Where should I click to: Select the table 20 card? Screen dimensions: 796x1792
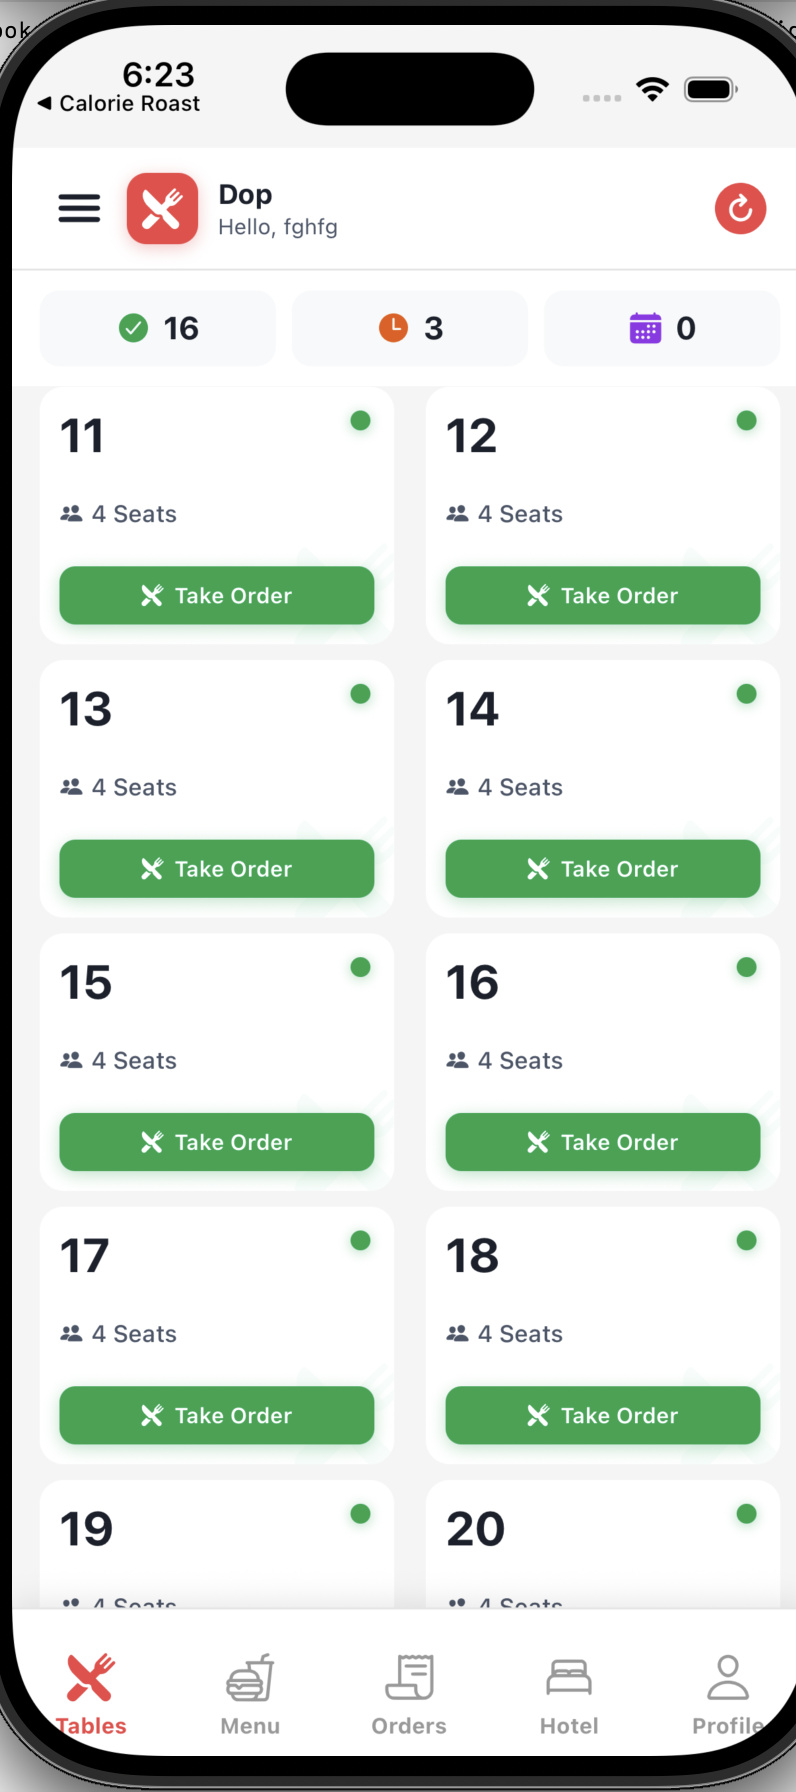point(602,1540)
